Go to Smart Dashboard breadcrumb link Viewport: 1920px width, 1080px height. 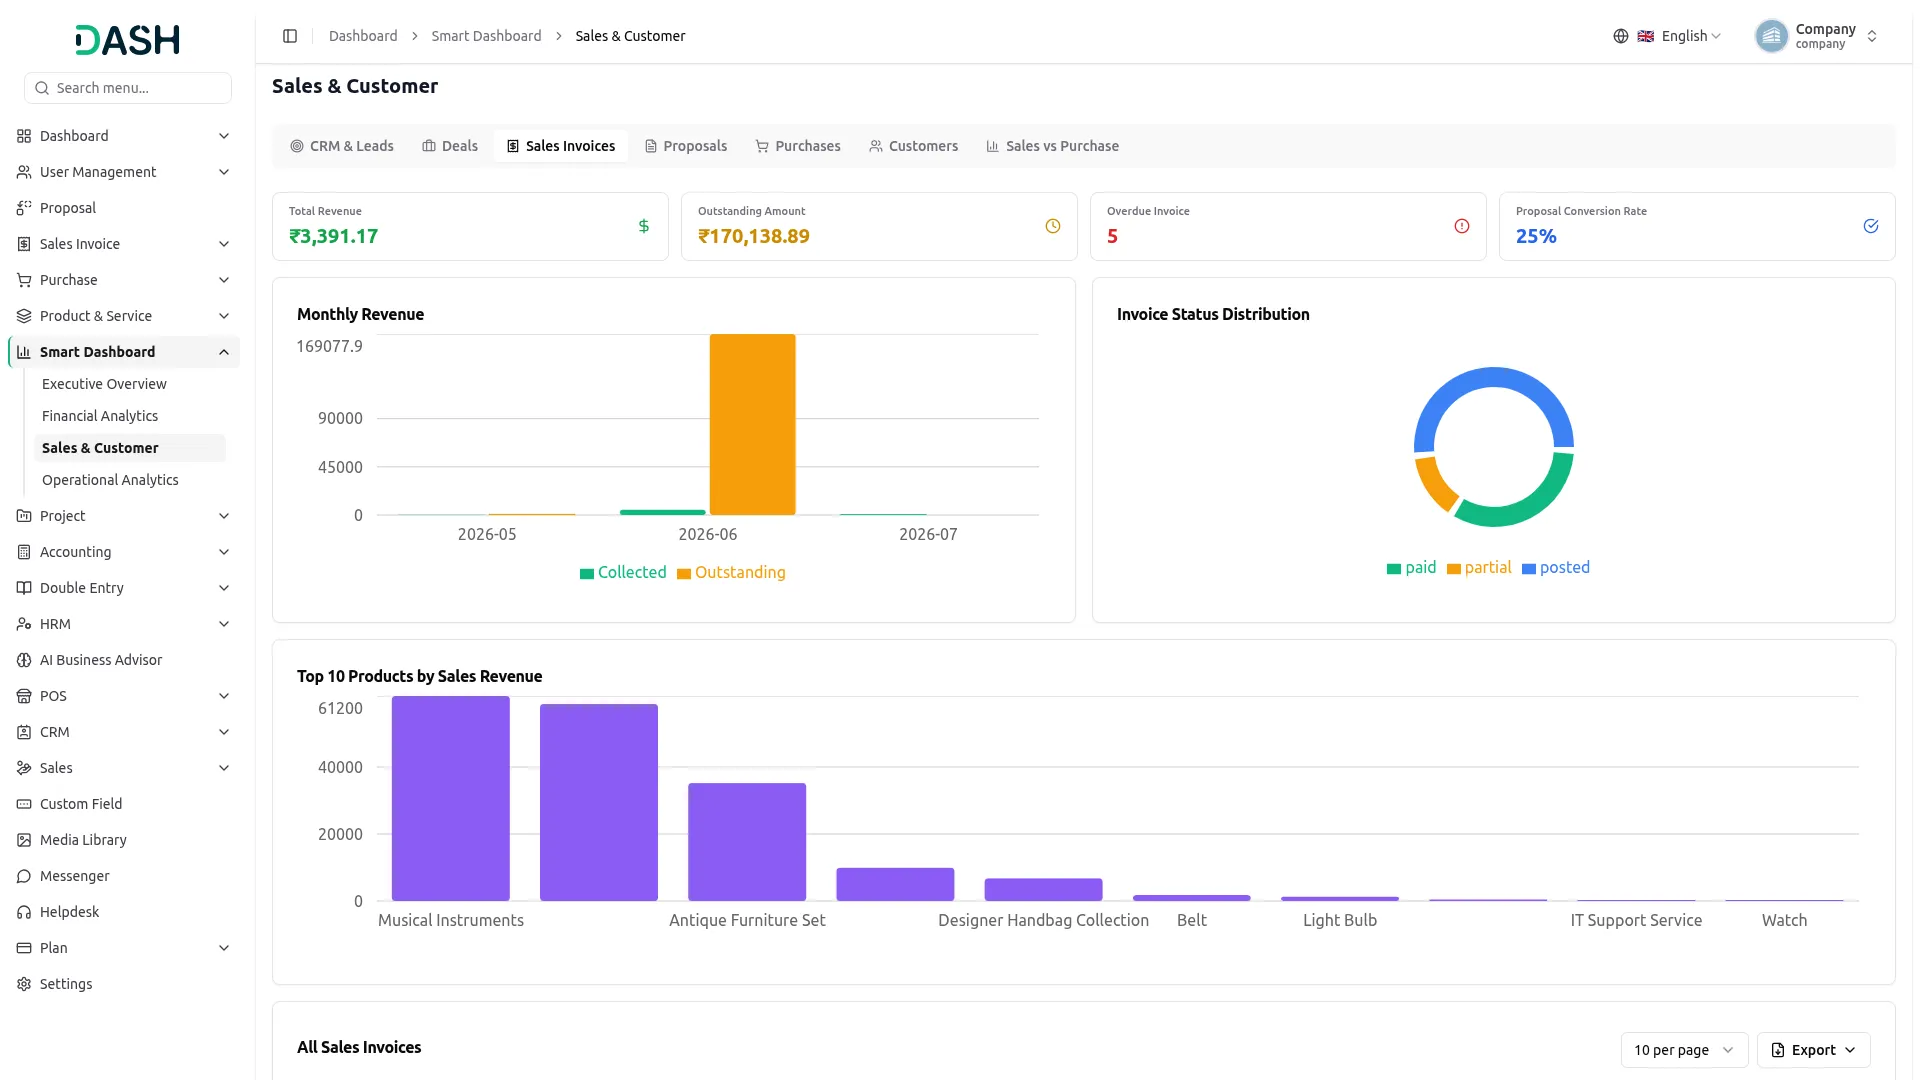486,36
